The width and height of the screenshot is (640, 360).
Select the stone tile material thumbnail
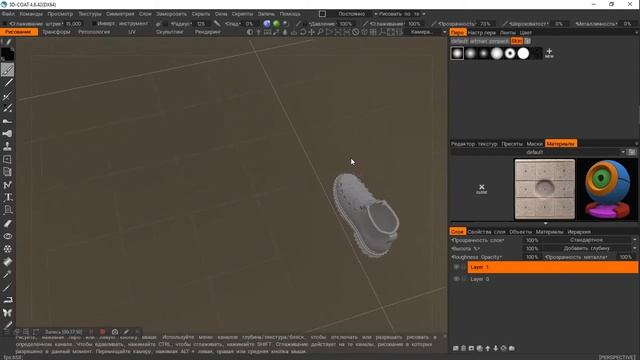pyautogui.click(x=544, y=189)
